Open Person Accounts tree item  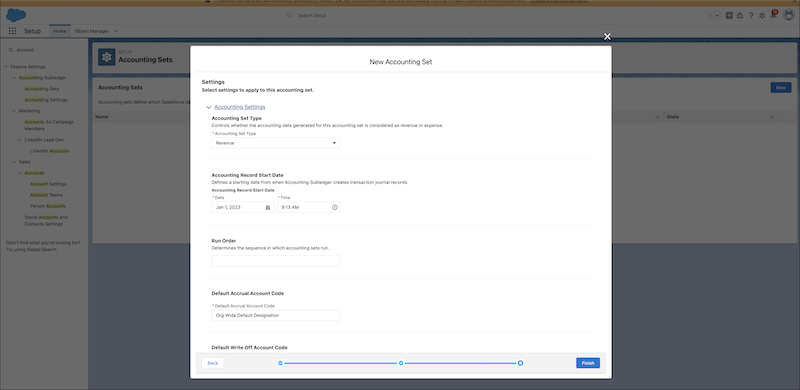pyautogui.click(x=48, y=206)
